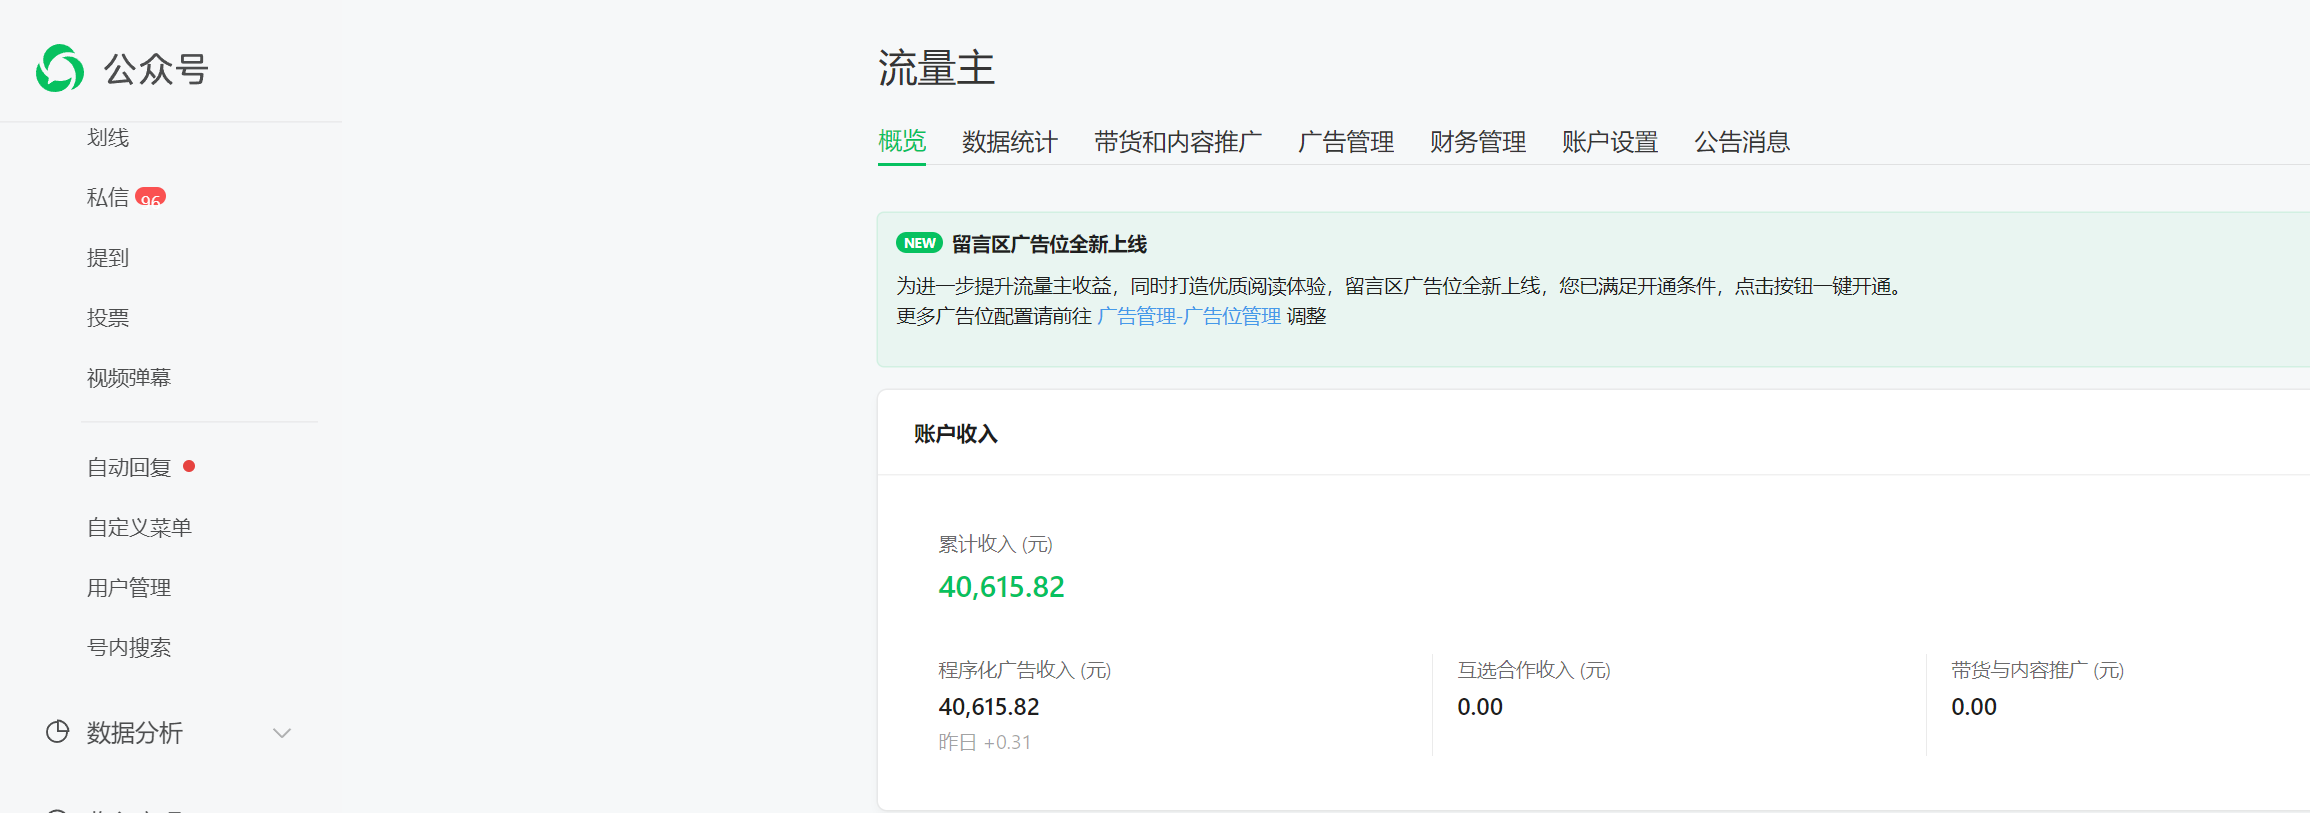Open 自动回复 in the sidebar
Image resolution: width=2310 pixels, height=813 pixels.
129,467
